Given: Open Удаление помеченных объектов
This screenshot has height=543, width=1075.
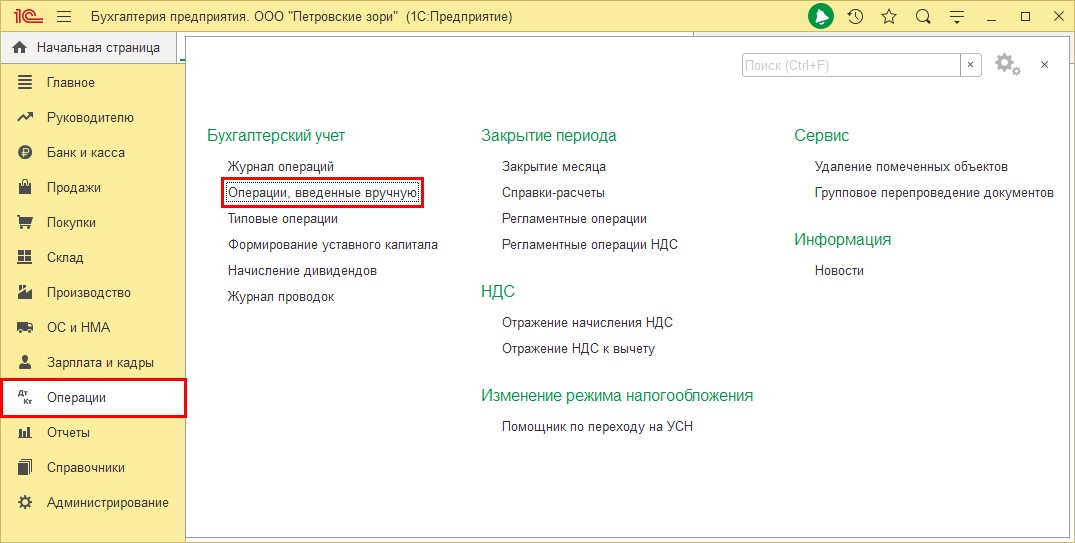Looking at the screenshot, I should pyautogui.click(x=911, y=167).
